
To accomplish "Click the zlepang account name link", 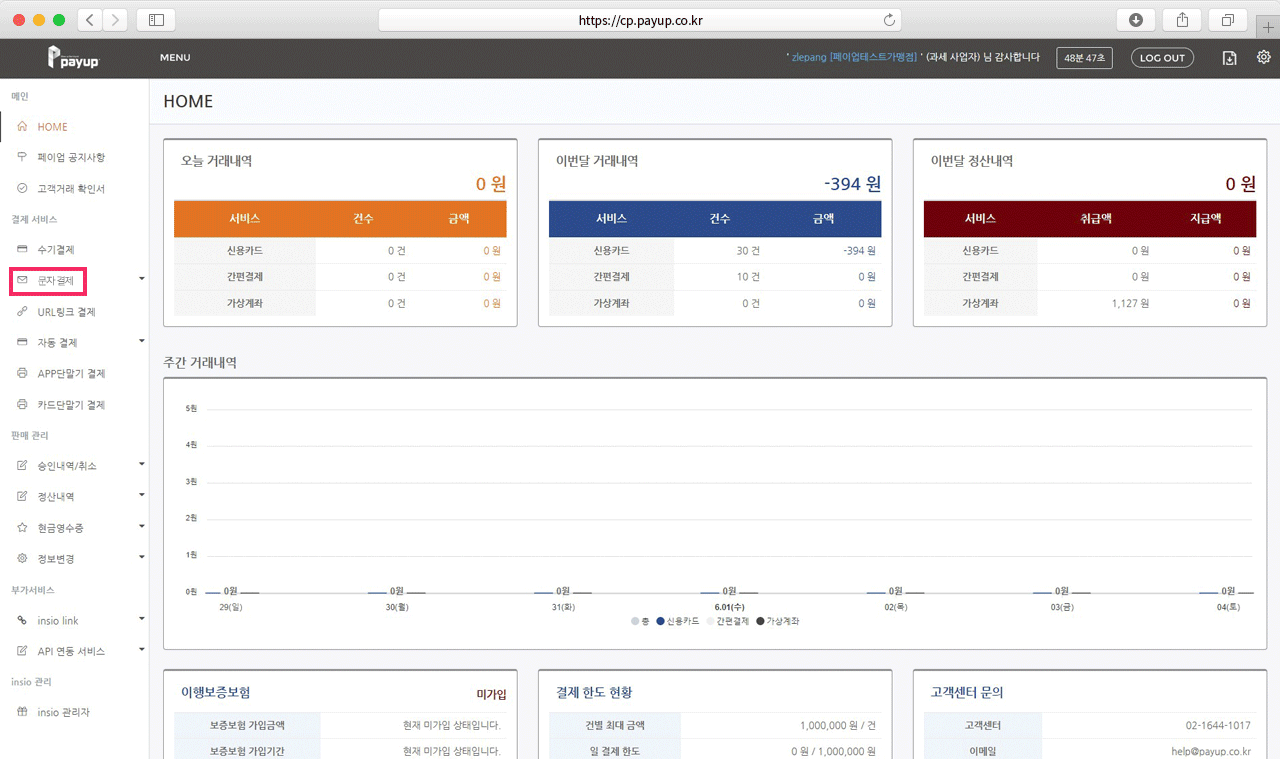I will 855,58.
